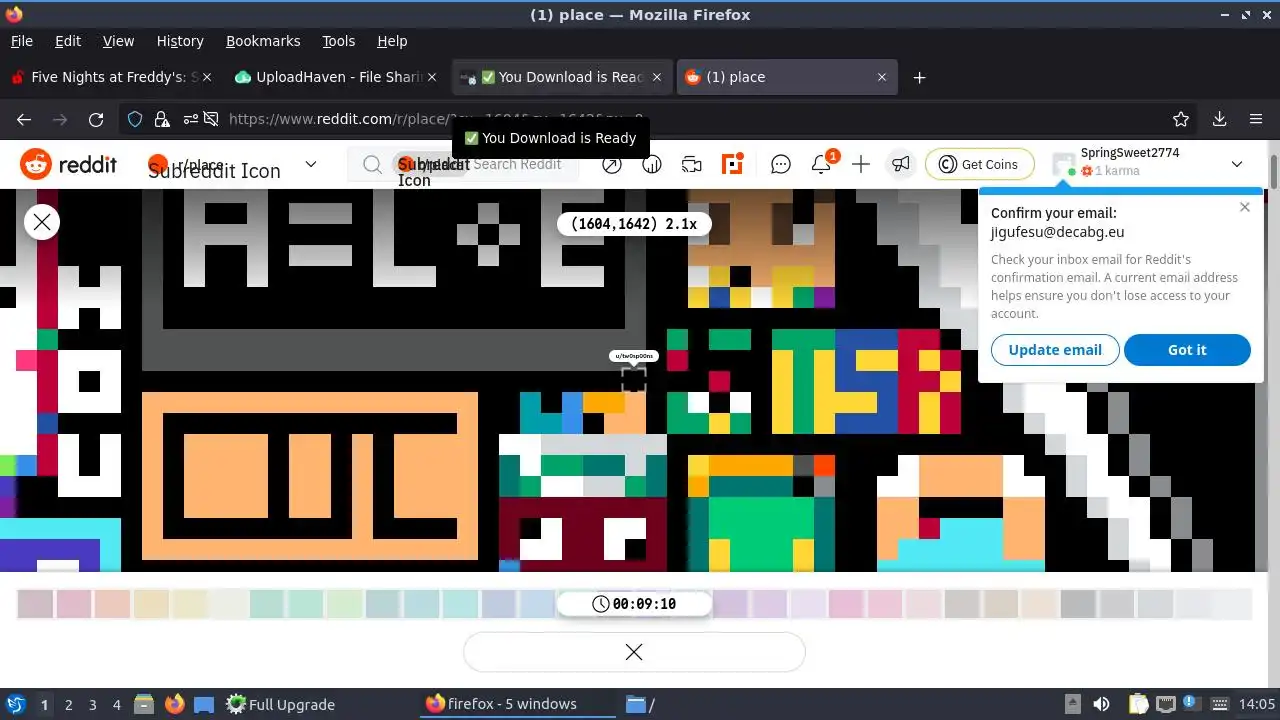
Task: Open the Firefox downloads panel
Action: coord(1219,119)
